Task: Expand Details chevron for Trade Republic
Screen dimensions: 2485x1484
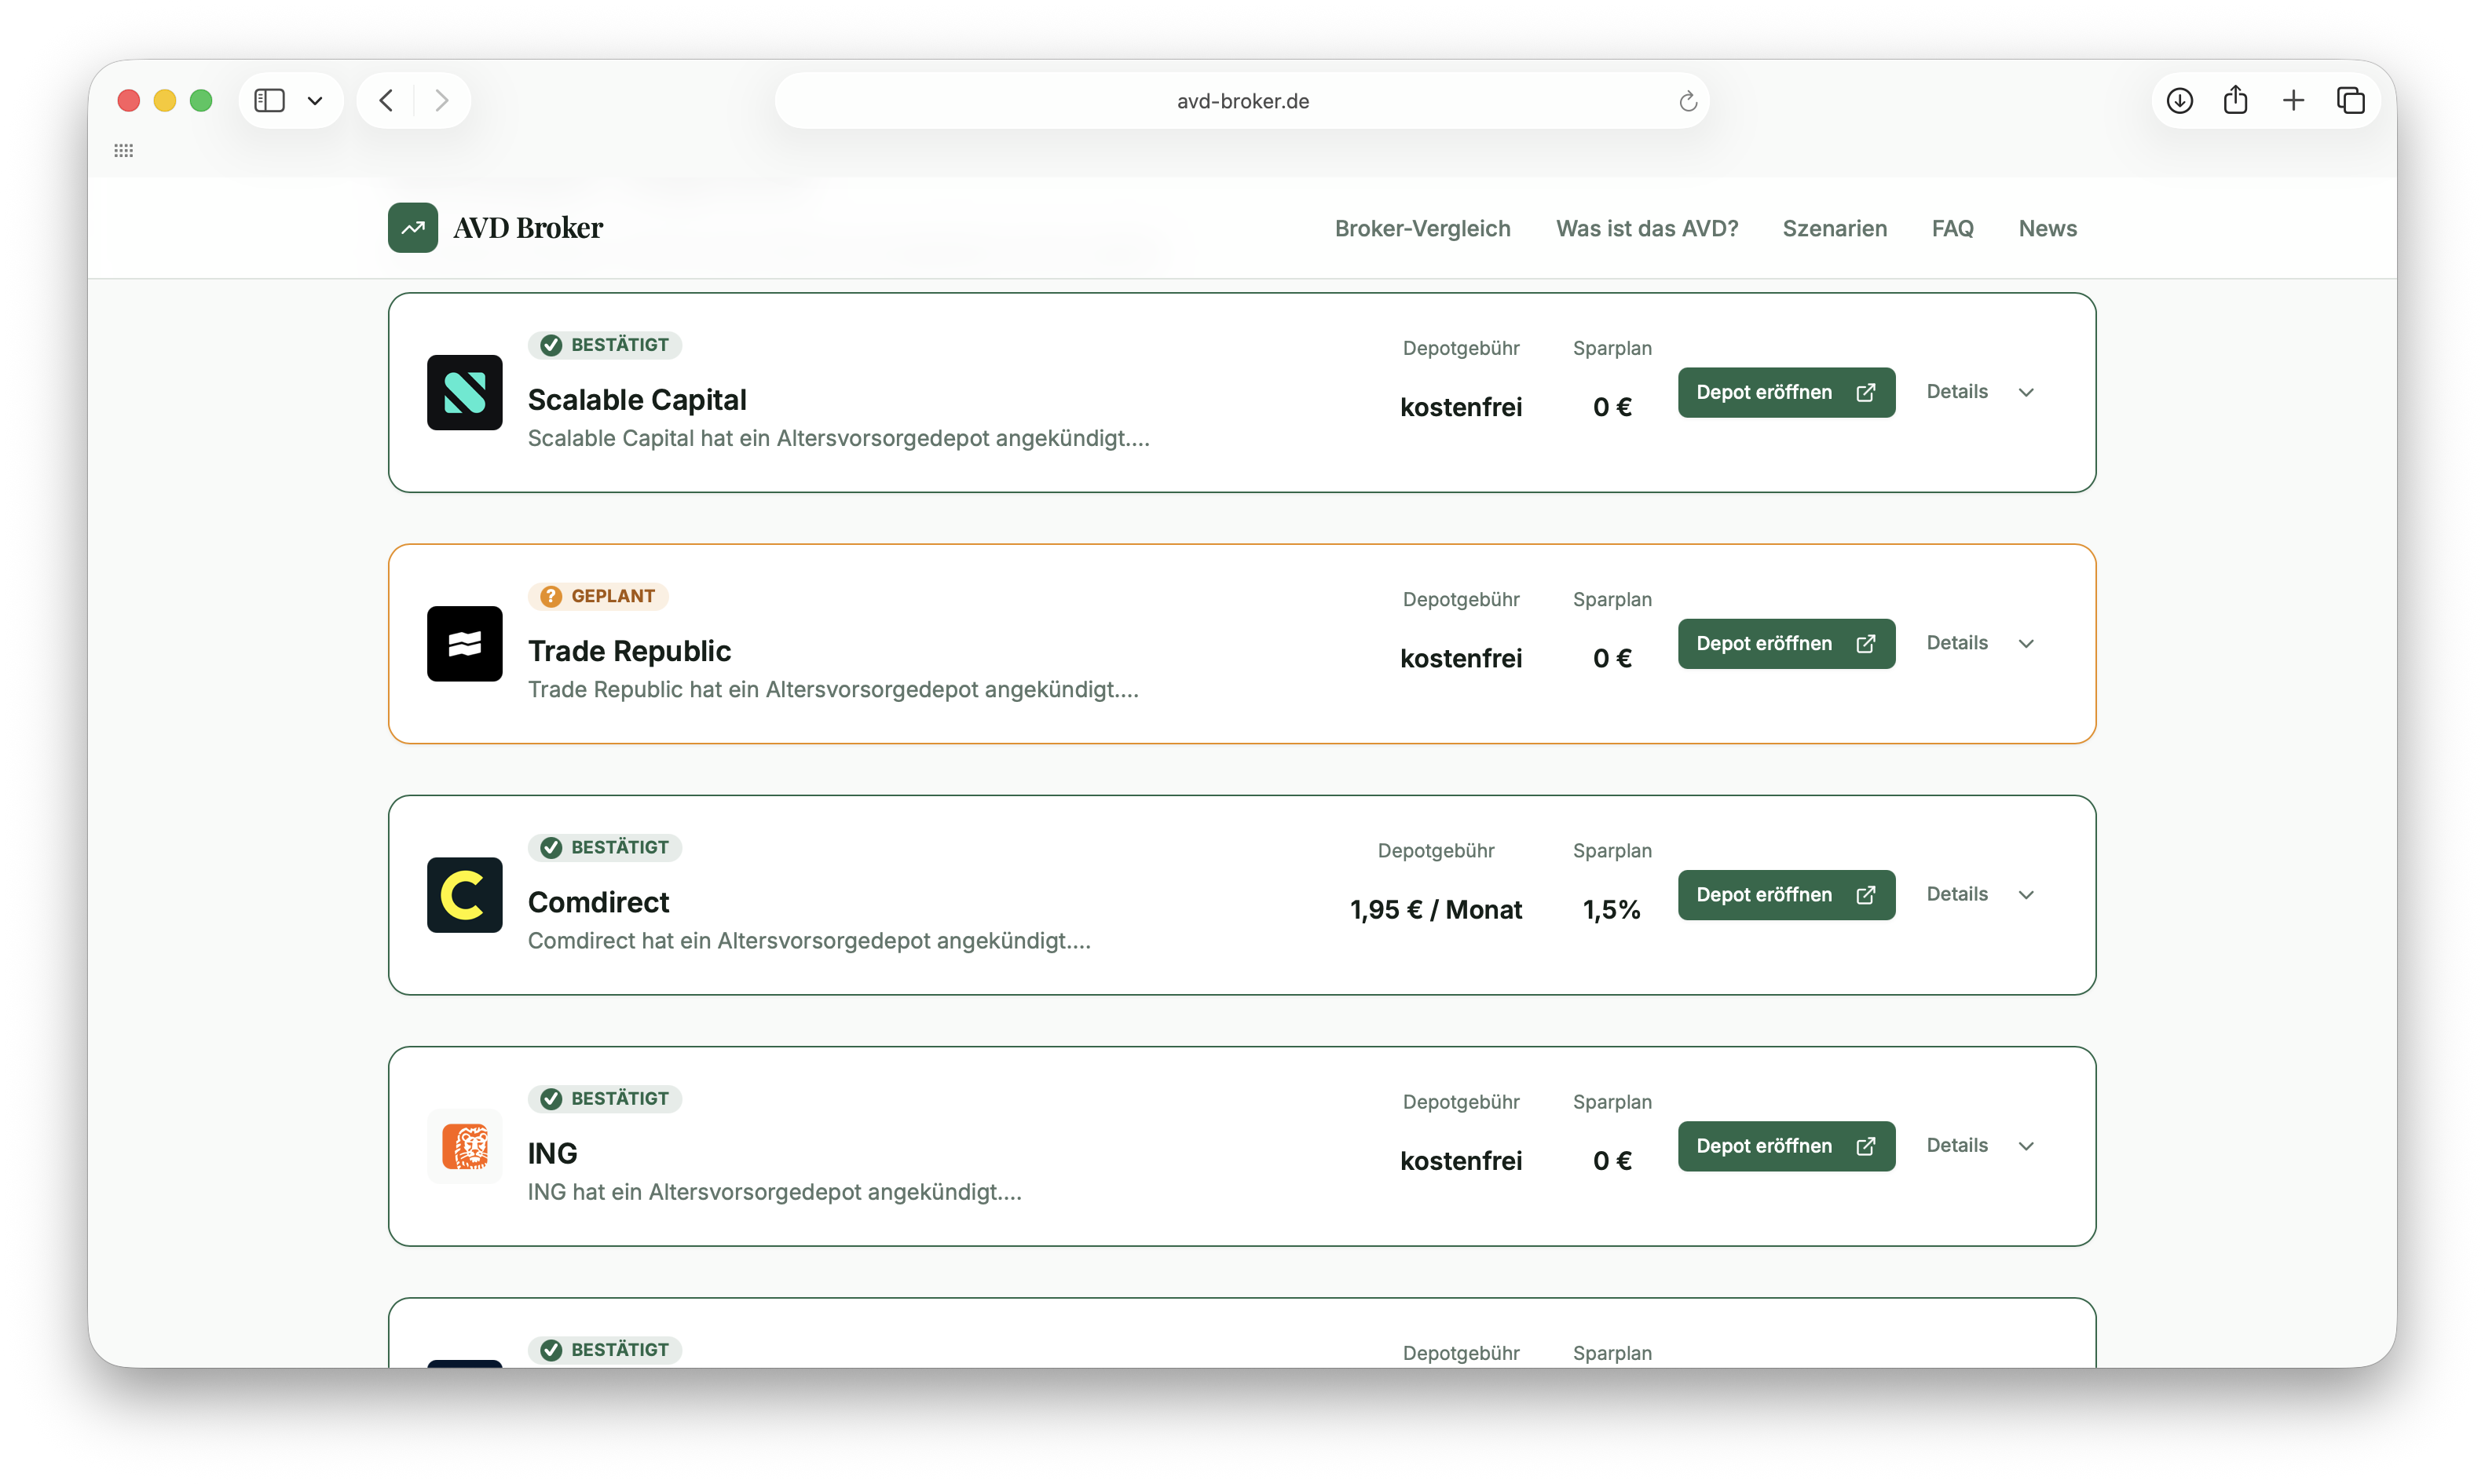Action: [2025, 643]
